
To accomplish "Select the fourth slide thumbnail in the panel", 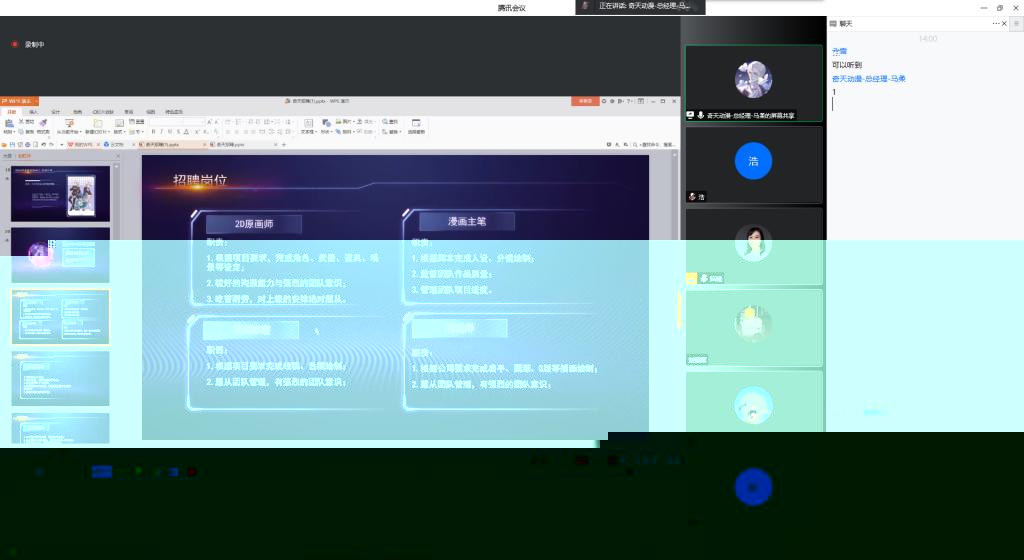I will click(x=60, y=379).
